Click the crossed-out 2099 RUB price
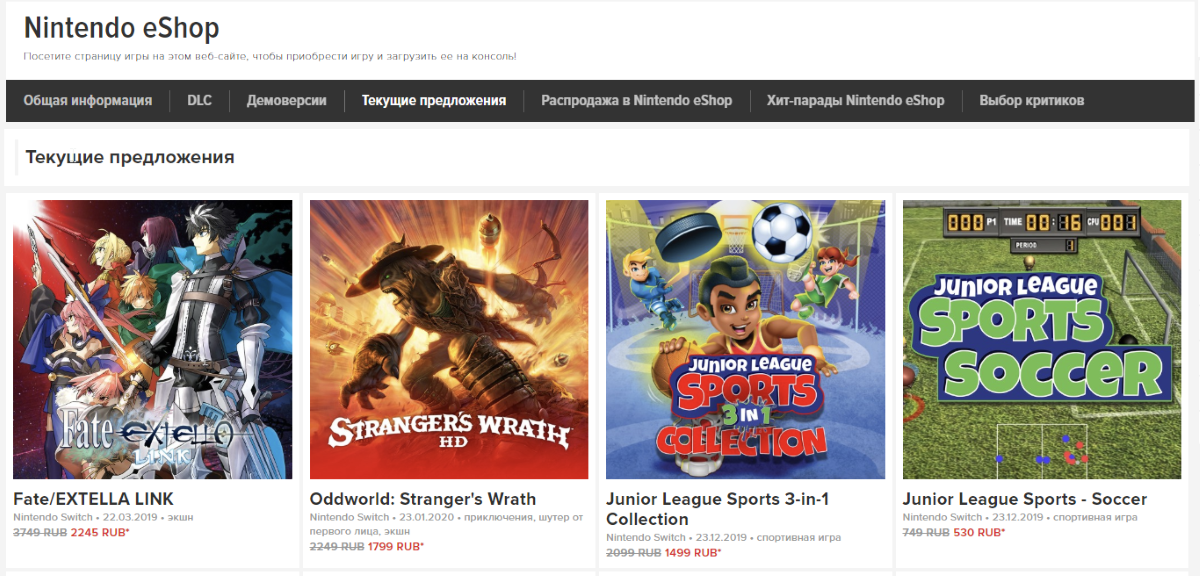1200x576 pixels. pos(633,552)
